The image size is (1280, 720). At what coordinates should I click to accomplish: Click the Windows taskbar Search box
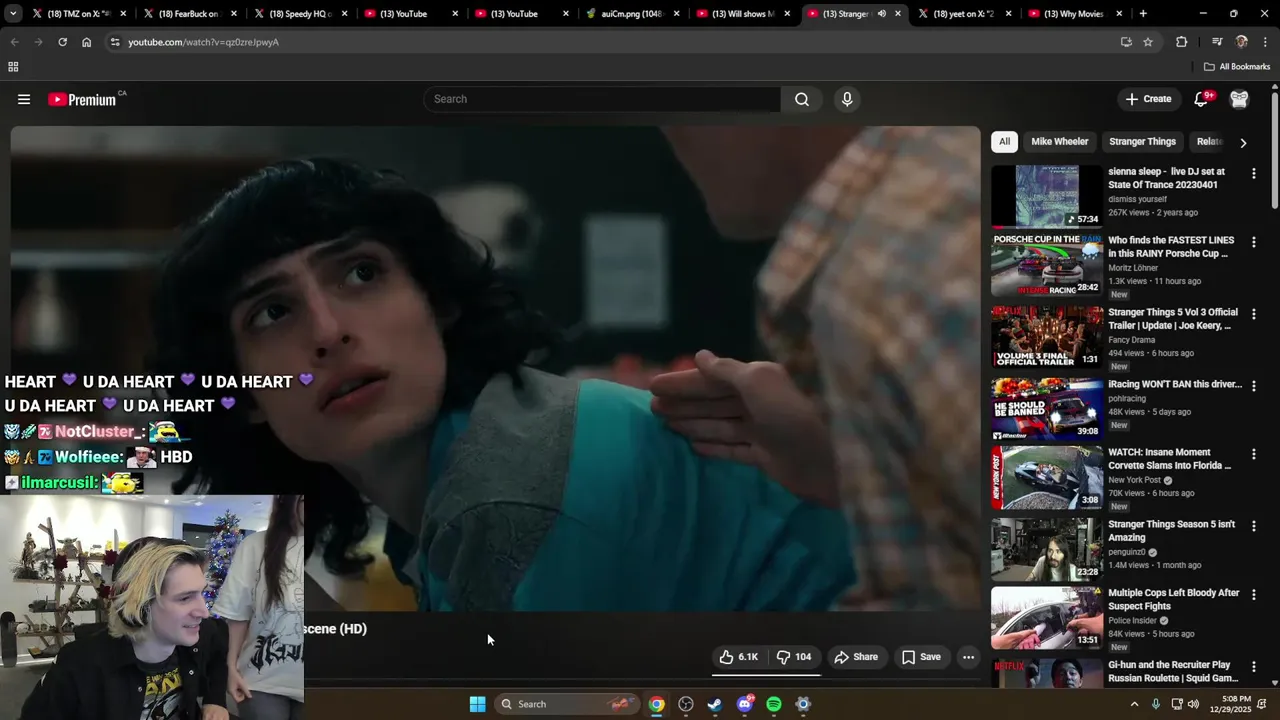tap(567, 704)
